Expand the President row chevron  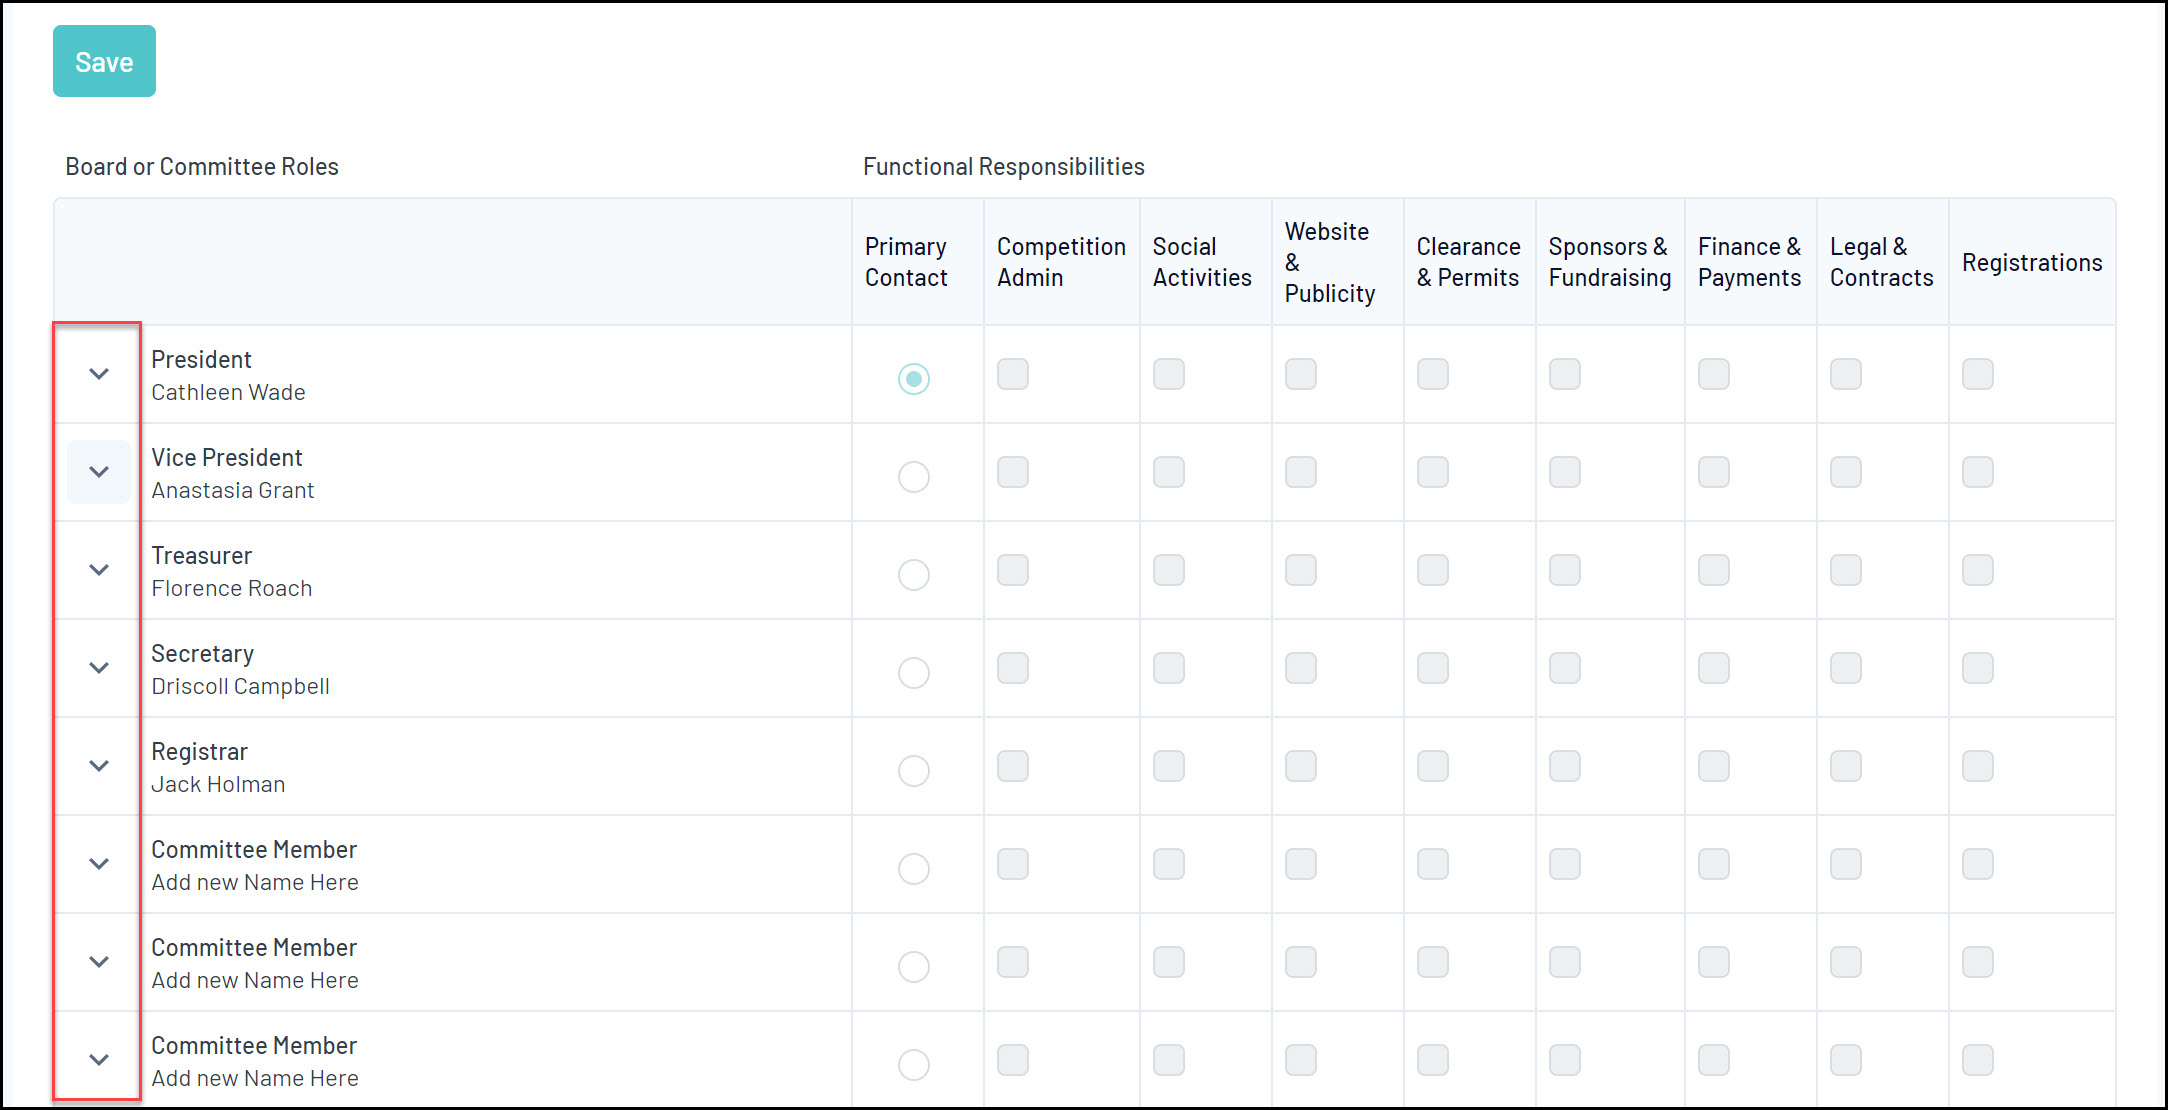[99, 374]
